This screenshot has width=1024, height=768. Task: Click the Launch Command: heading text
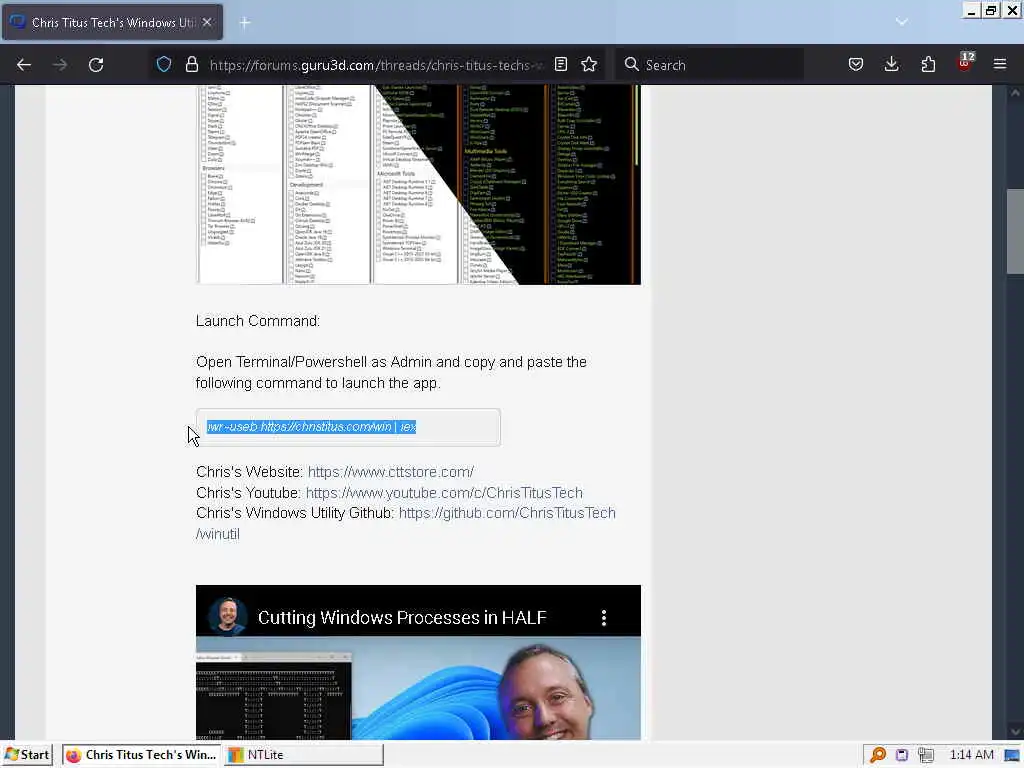pos(258,321)
